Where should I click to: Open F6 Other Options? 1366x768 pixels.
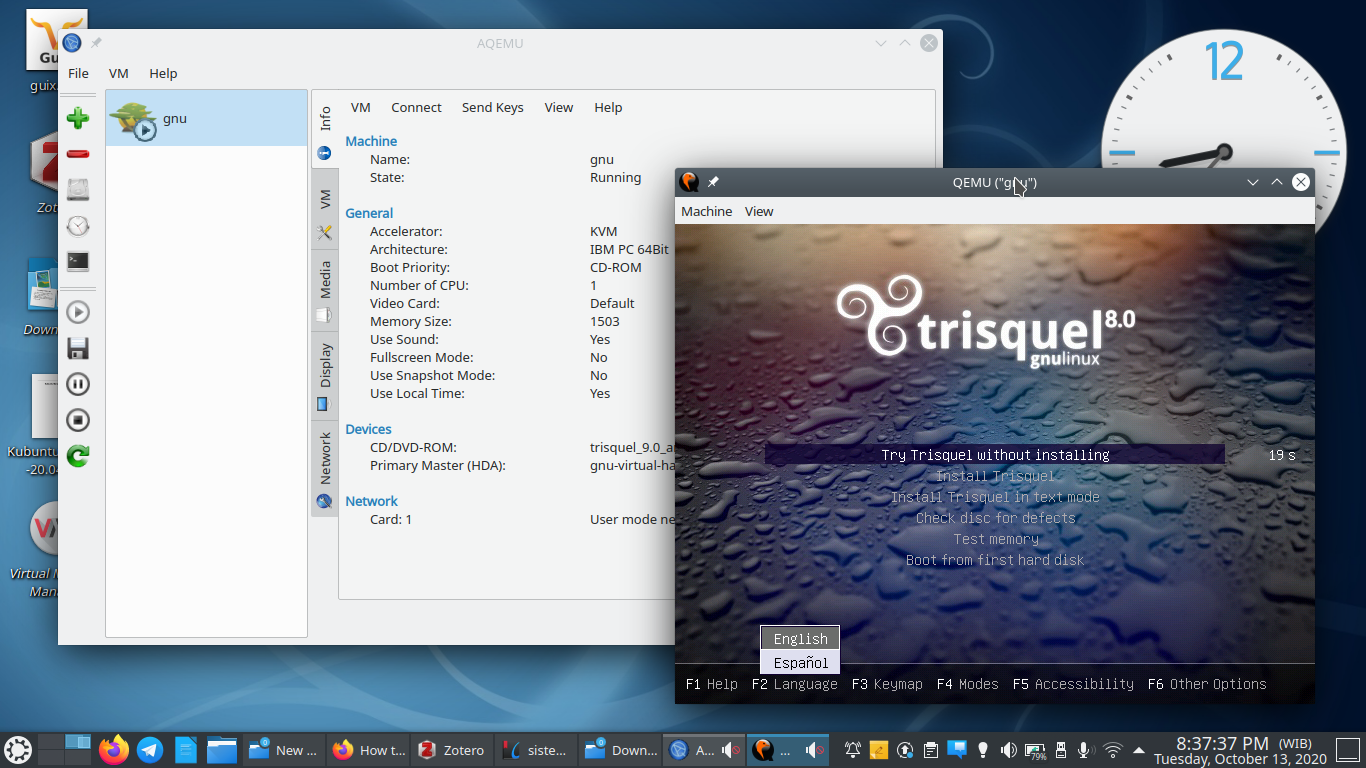[x=1207, y=684]
